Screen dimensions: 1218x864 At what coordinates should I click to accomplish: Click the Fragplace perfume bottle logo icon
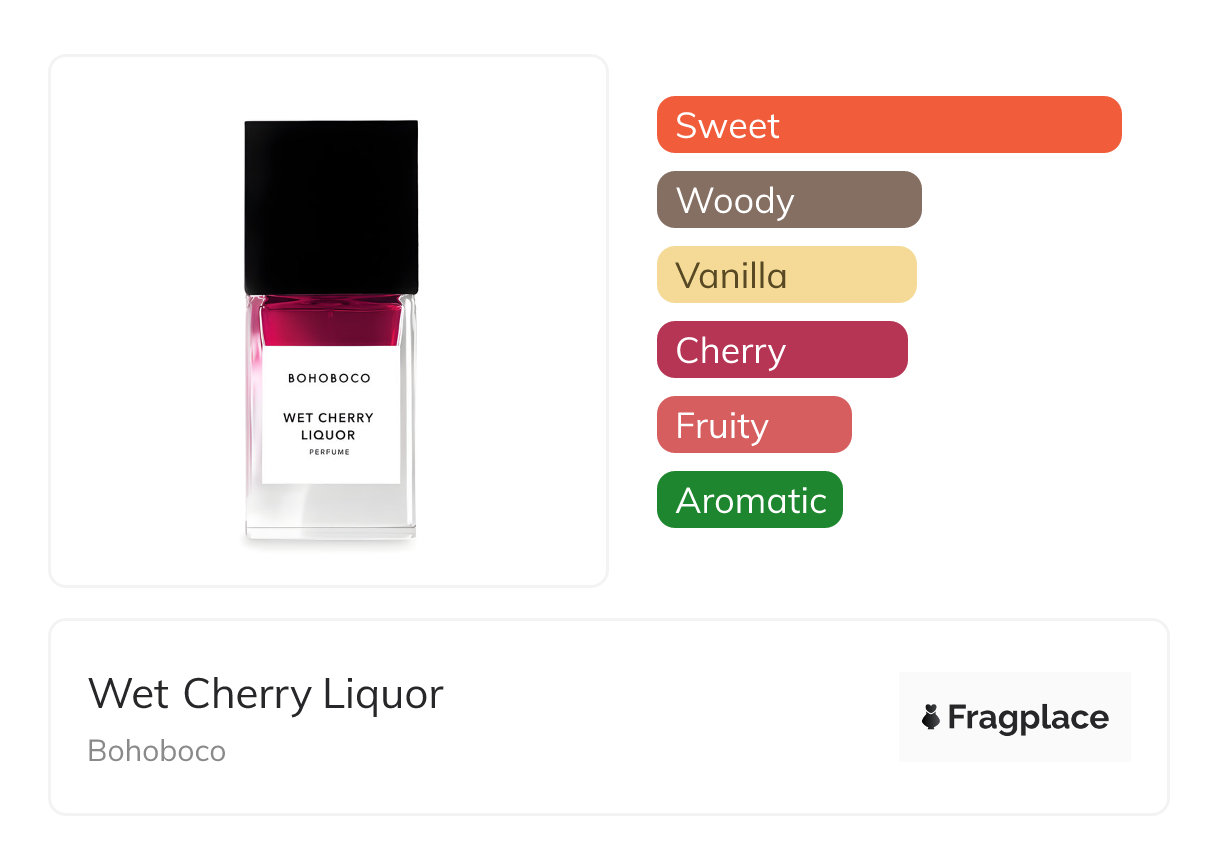point(931,717)
